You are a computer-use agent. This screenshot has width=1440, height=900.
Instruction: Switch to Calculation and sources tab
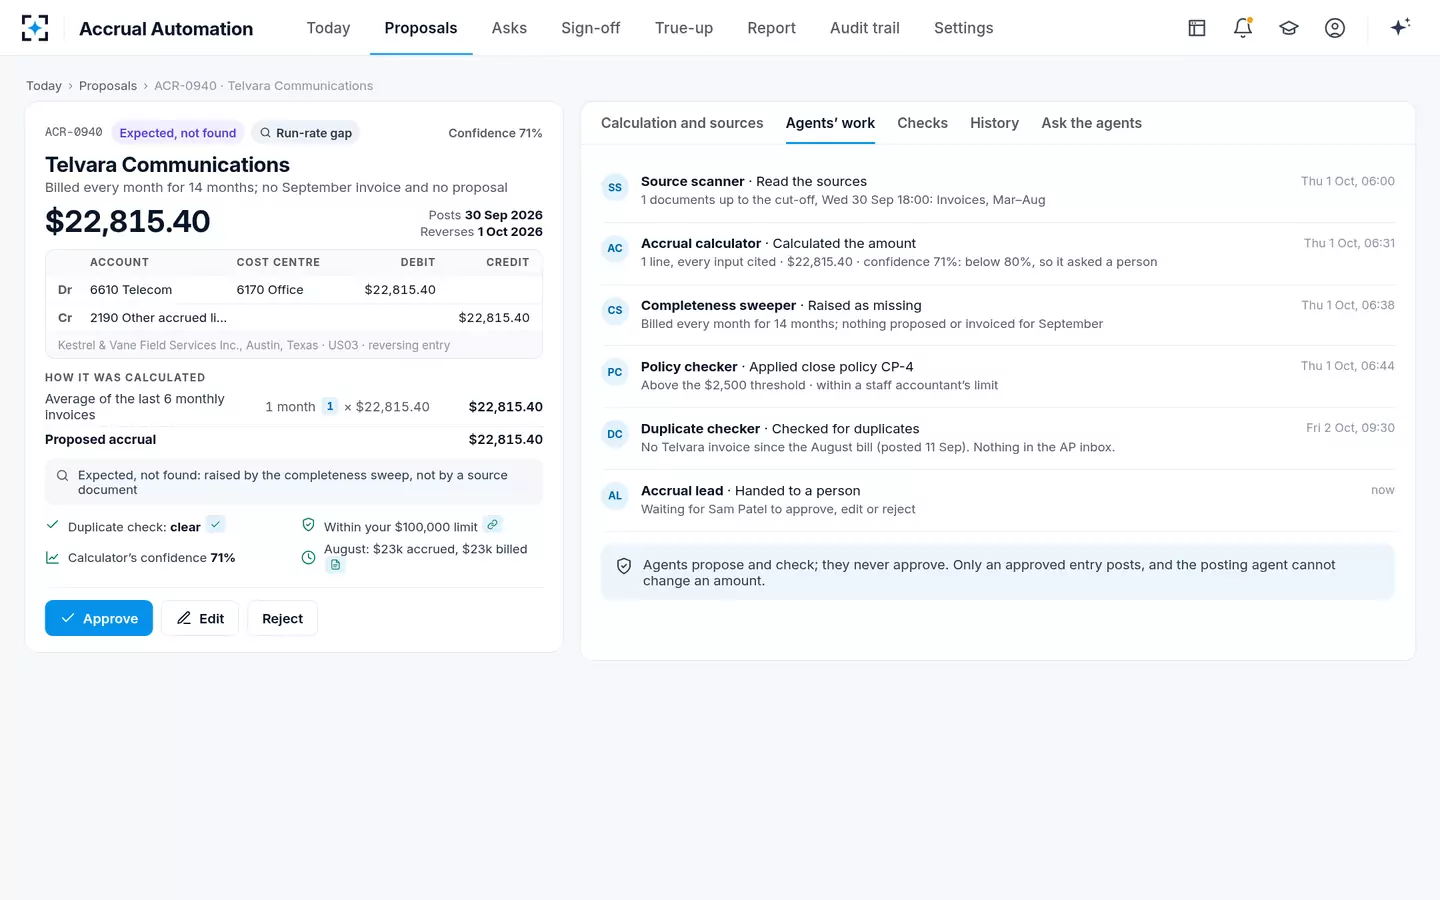(682, 123)
